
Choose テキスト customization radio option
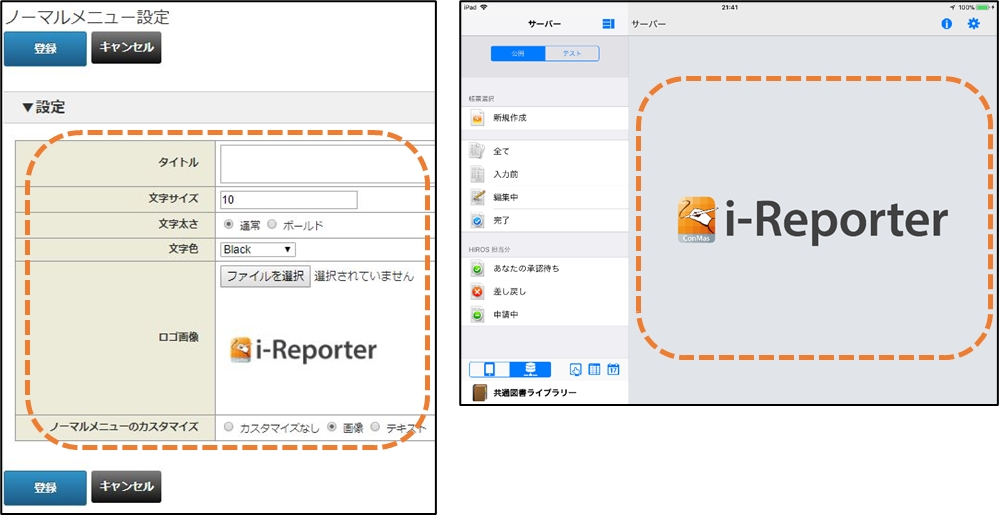tap(375, 427)
